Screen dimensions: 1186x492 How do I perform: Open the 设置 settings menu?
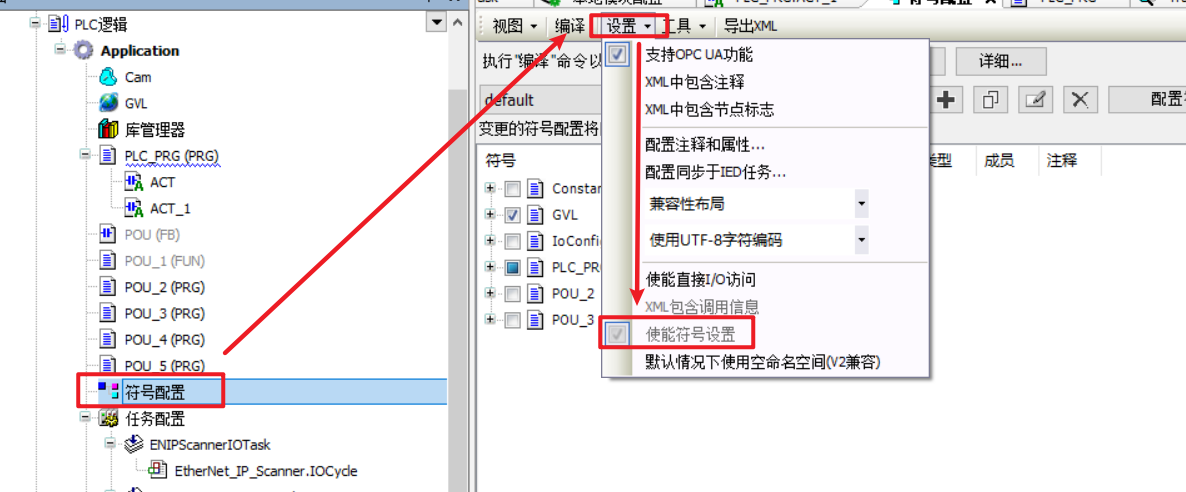tap(629, 26)
